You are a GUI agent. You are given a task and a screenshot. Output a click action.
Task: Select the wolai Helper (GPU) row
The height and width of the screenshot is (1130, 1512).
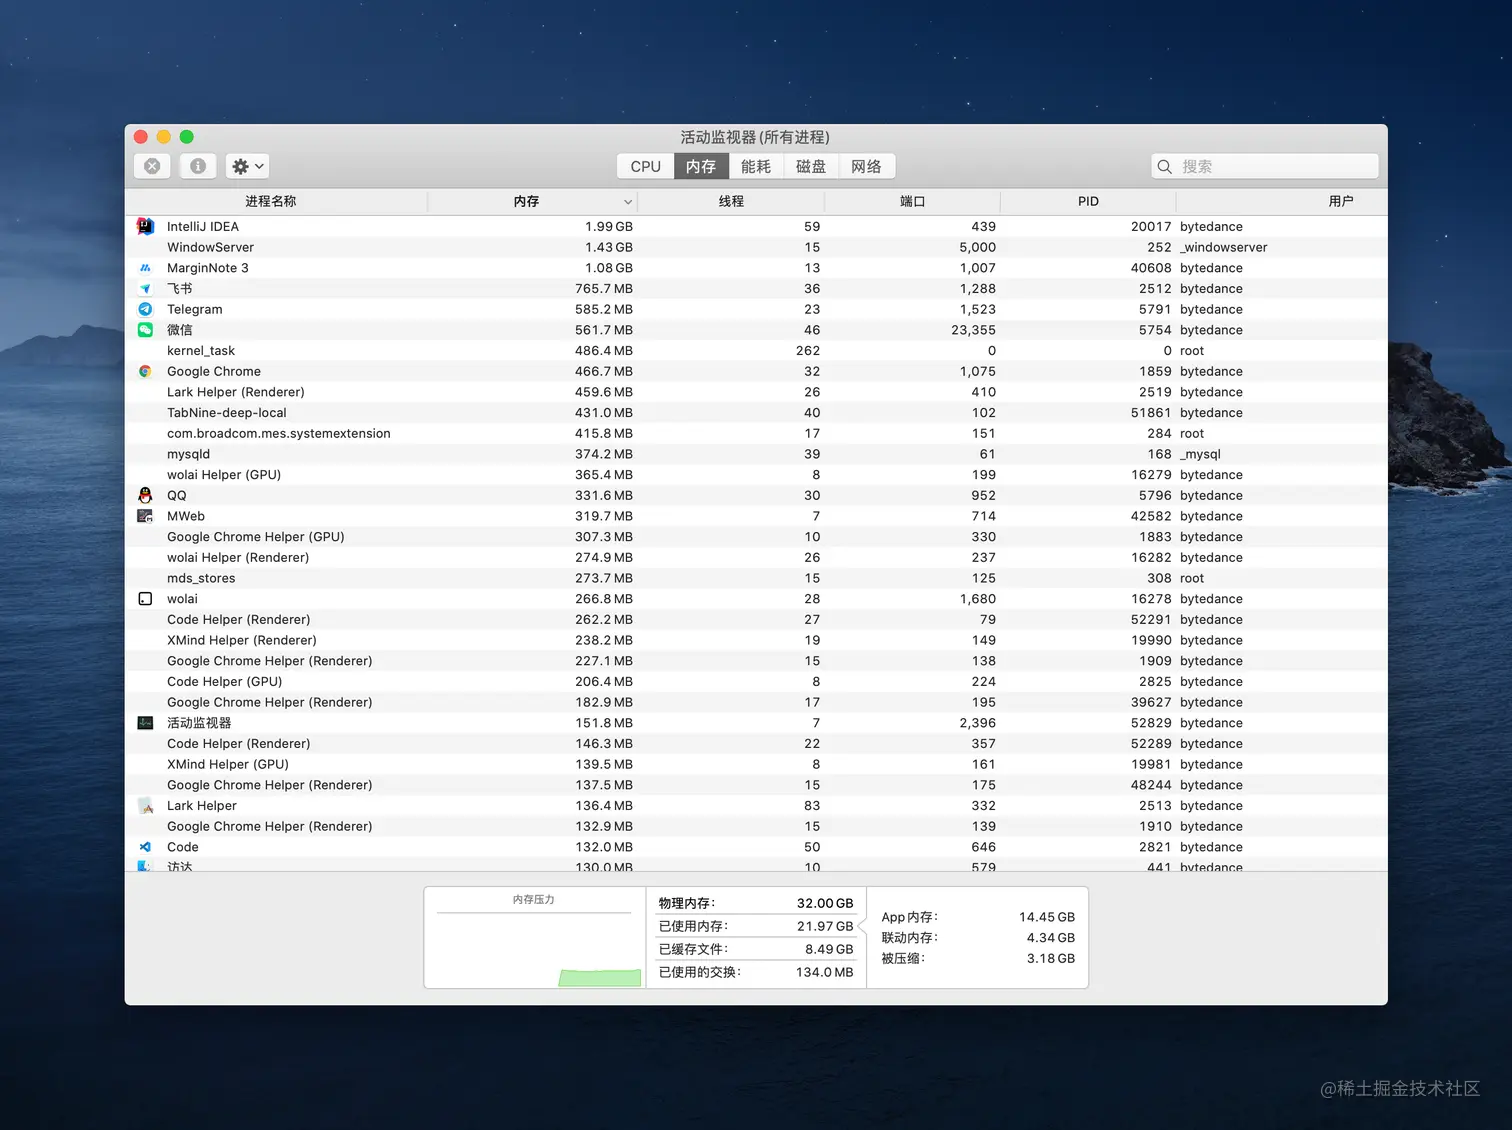click(x=756, y=475)
